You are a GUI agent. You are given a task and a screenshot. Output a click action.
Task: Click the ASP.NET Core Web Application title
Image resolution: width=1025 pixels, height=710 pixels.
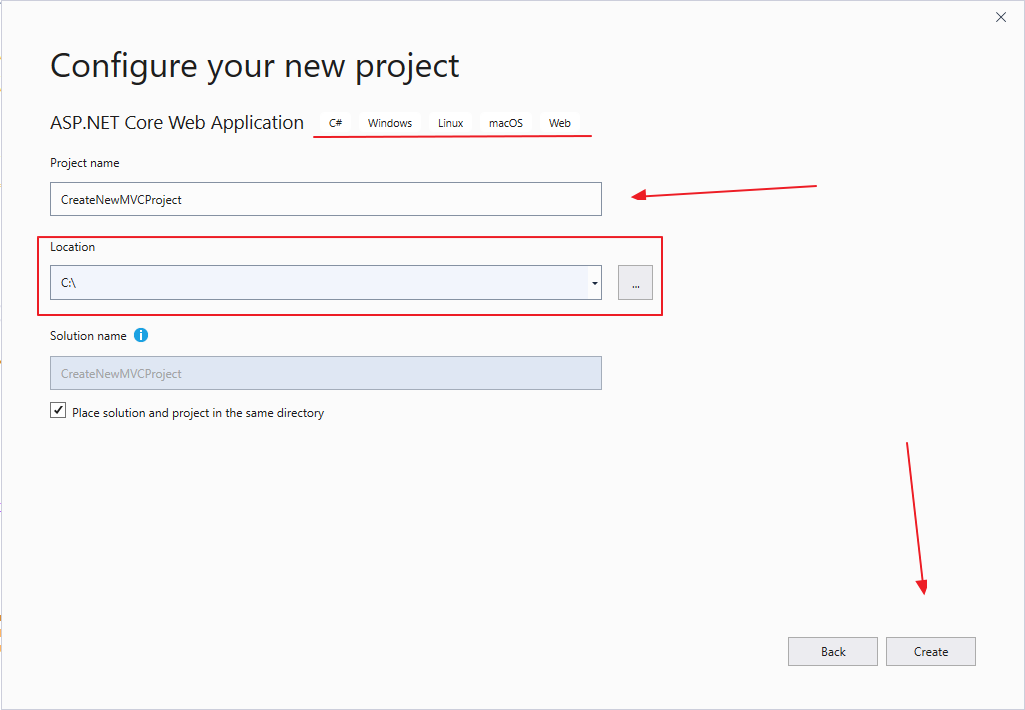click(177, 123)
